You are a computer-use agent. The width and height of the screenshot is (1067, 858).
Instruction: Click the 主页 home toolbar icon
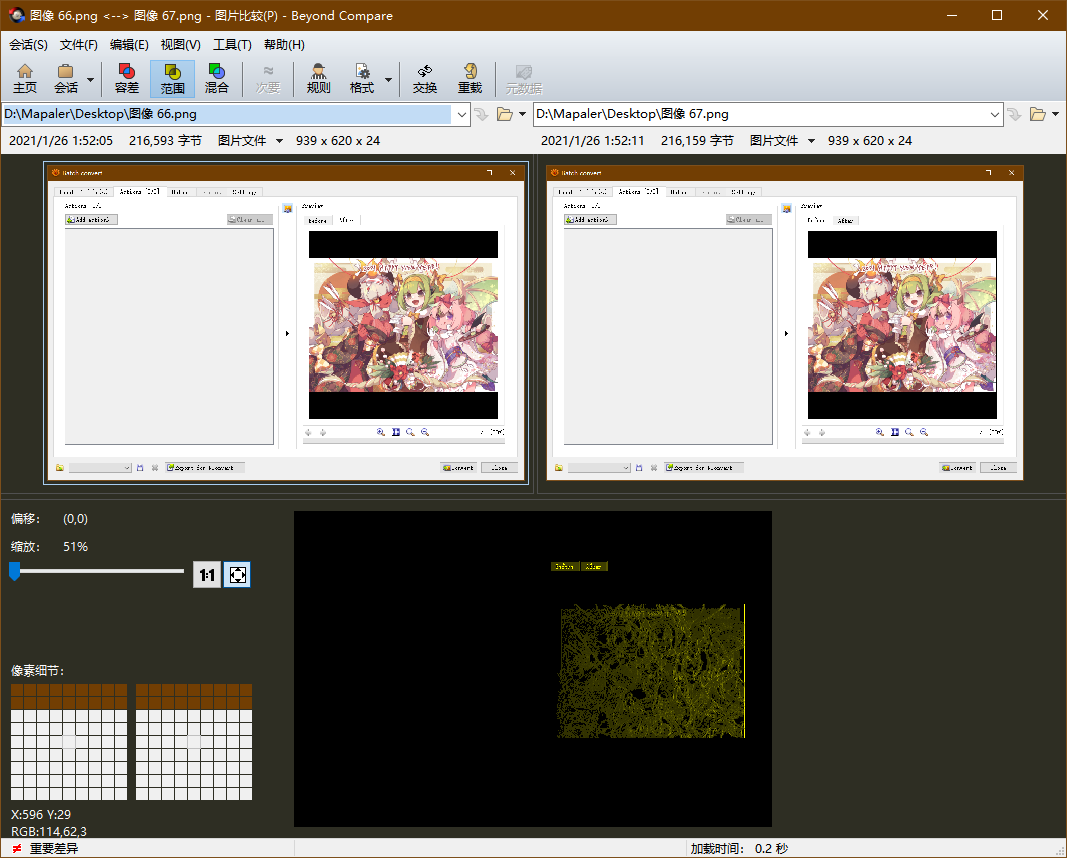click(x=25, y=78)
